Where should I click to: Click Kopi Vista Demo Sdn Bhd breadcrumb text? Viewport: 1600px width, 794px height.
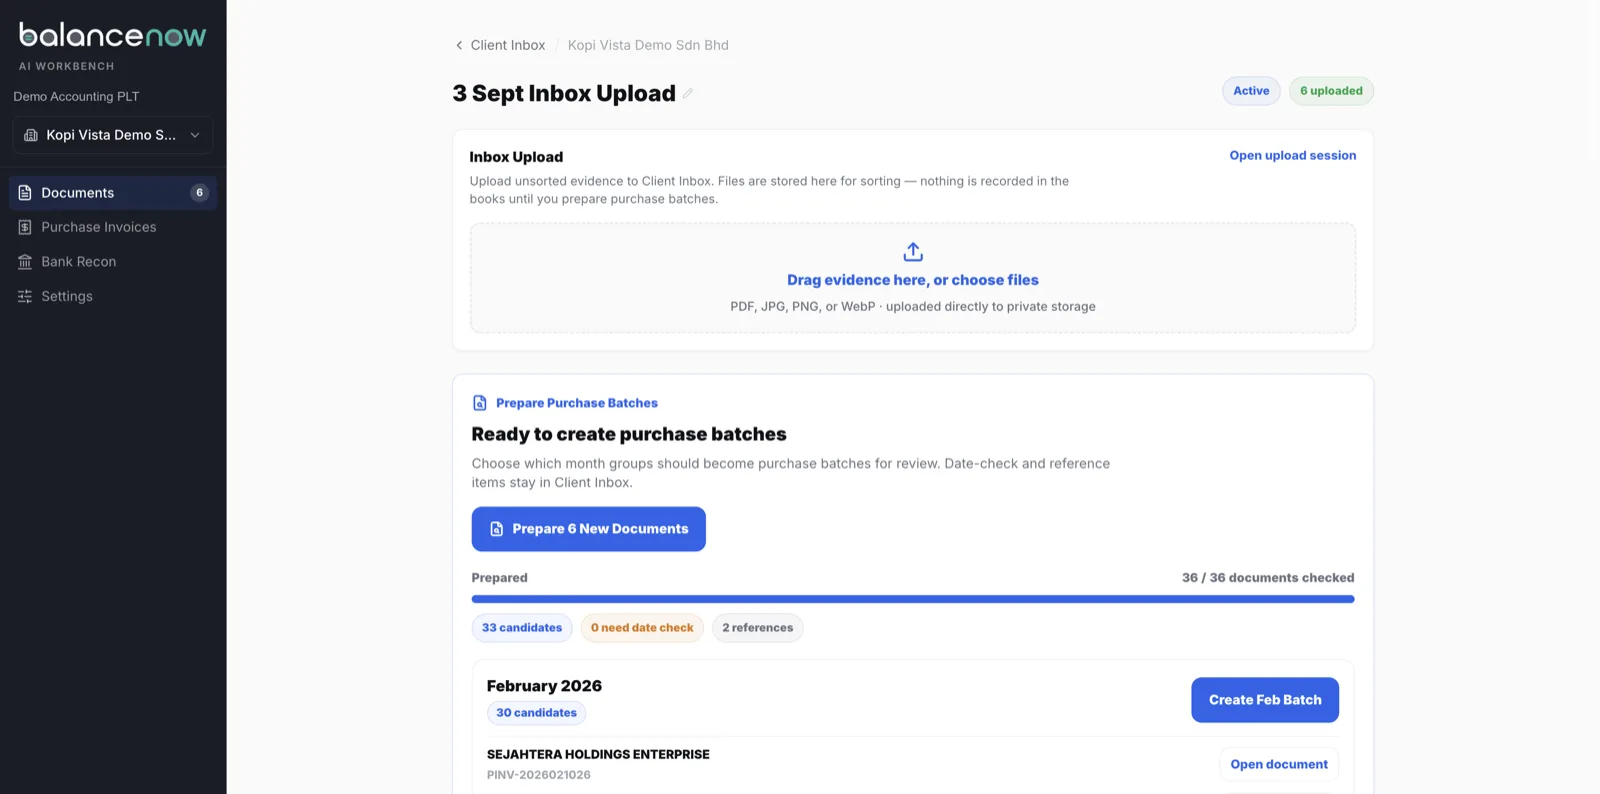point(648,45)
